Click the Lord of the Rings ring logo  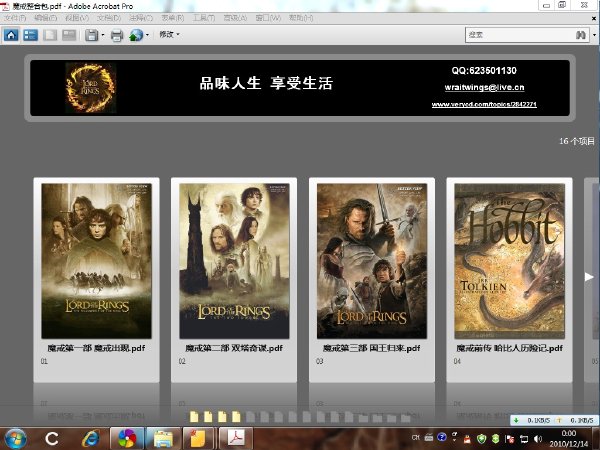tap(90, 88)
